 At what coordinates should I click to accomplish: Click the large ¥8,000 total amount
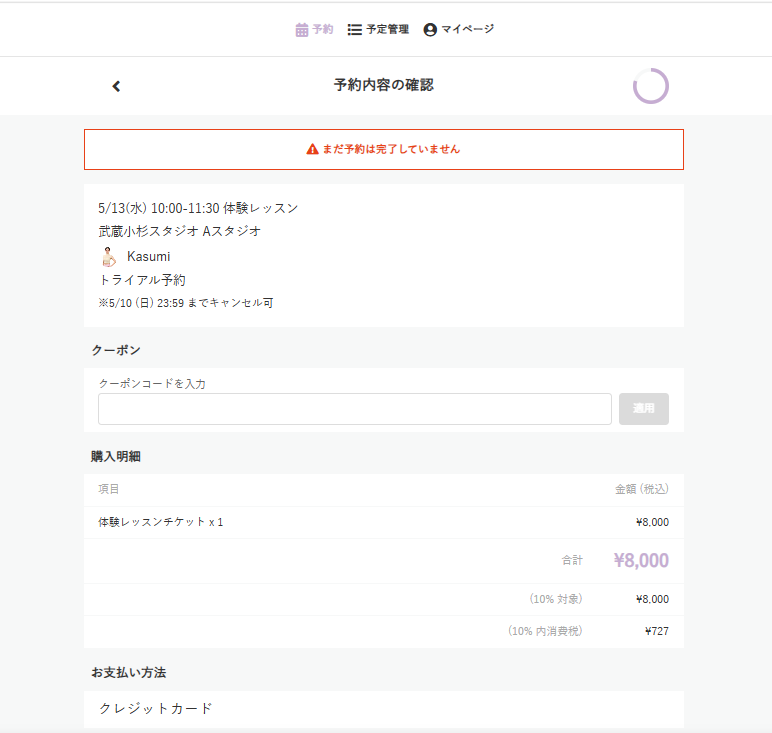[x=641, y=561]
